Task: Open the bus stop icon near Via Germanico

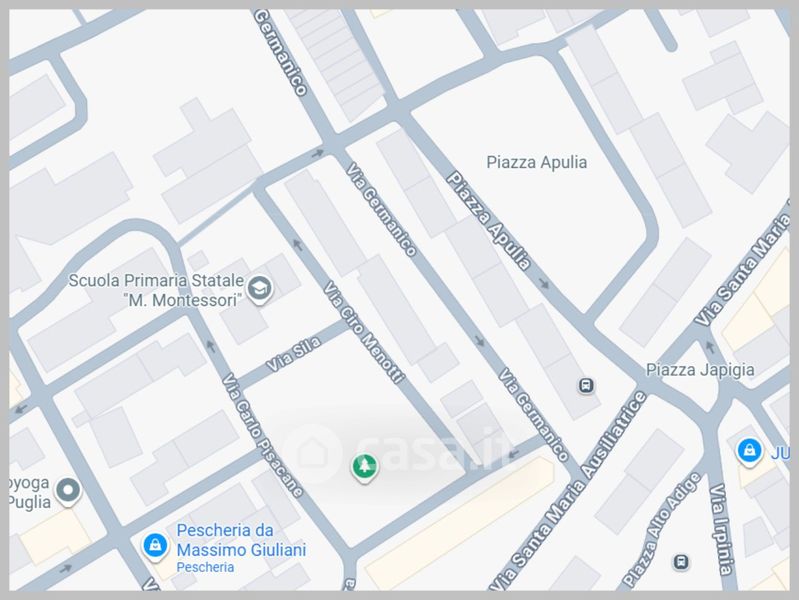Action: tap(586, 385)
